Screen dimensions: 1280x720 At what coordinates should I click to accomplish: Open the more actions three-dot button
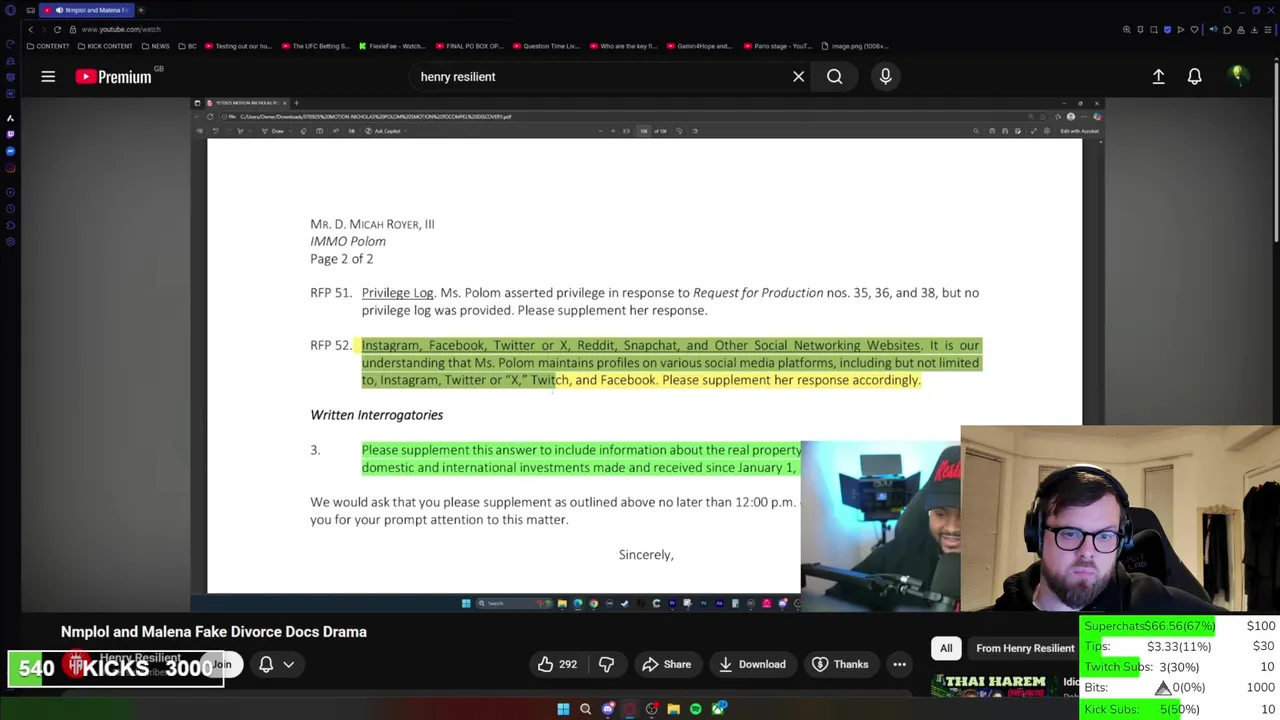[899, 664]
